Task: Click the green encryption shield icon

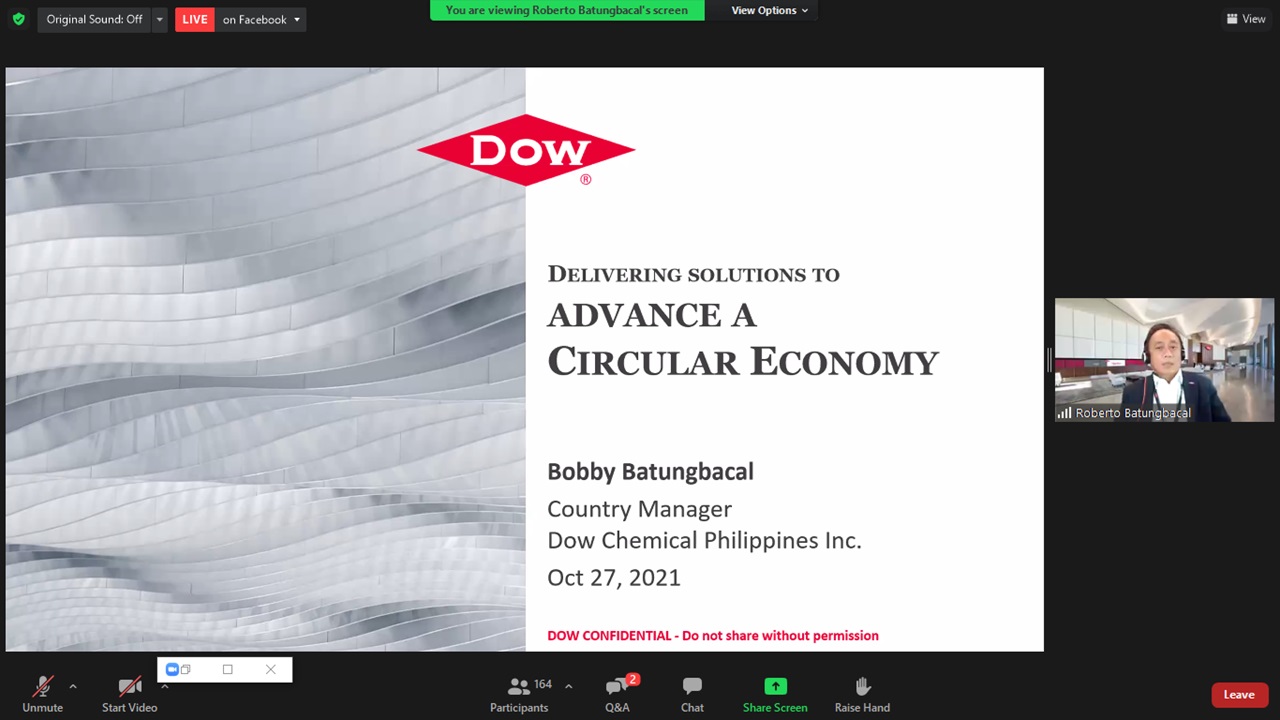Action: coord(18,19)
